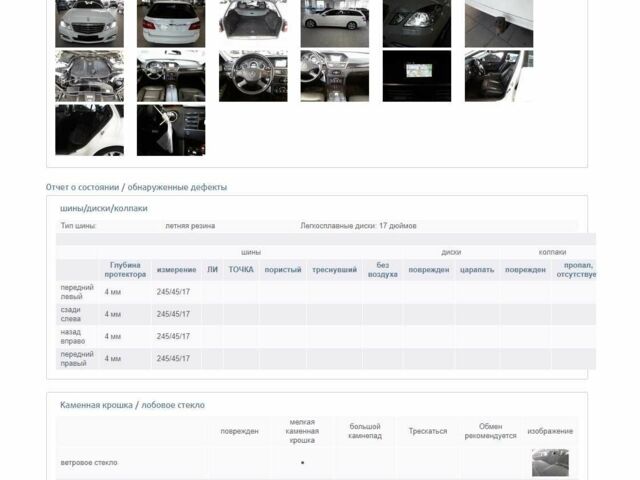
Task: Click 4 мм in передний правый row
Action: tap(113, 358)
